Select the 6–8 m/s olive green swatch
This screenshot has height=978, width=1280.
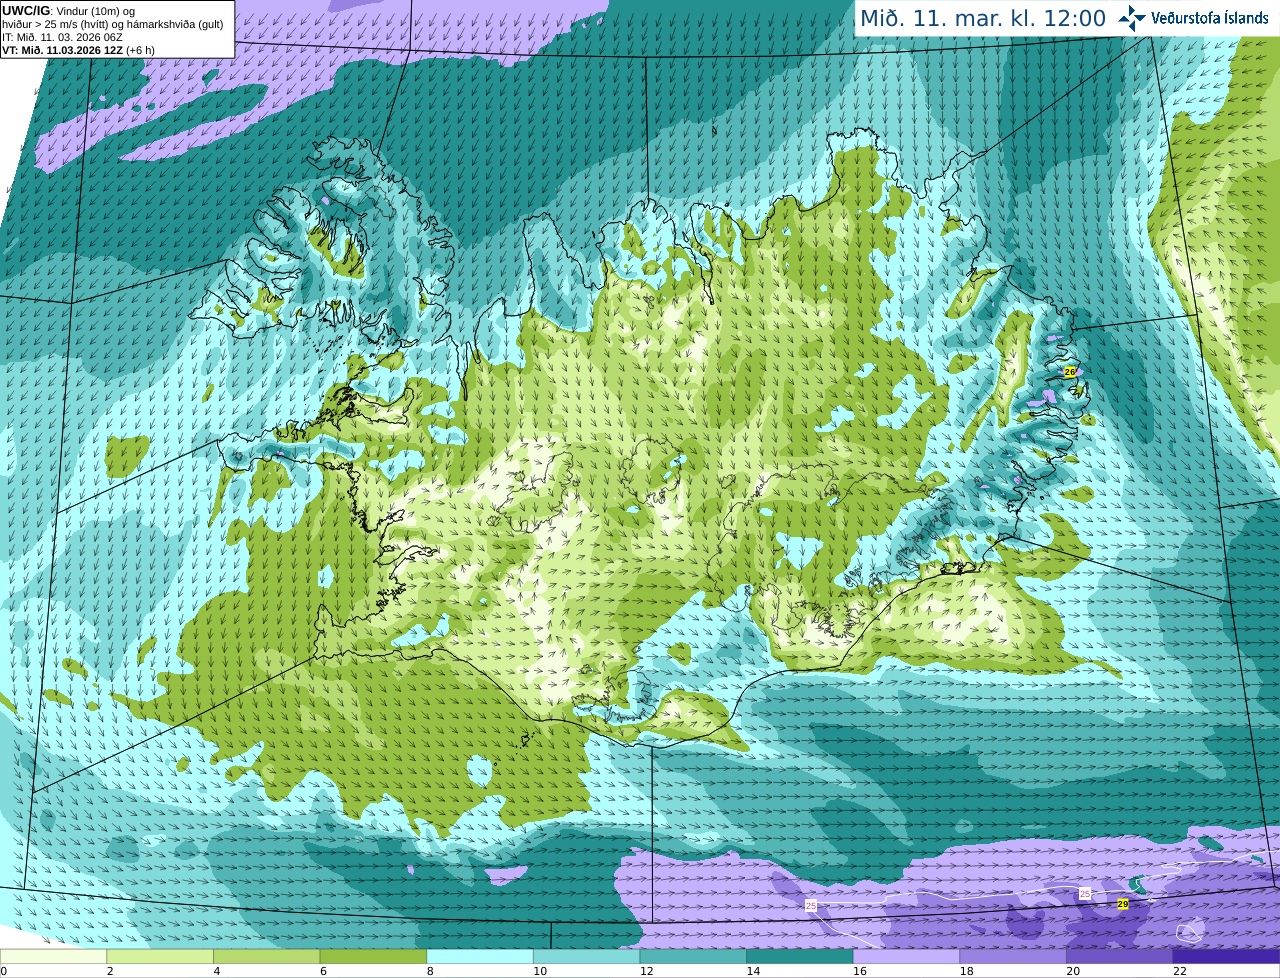[373, 956]
